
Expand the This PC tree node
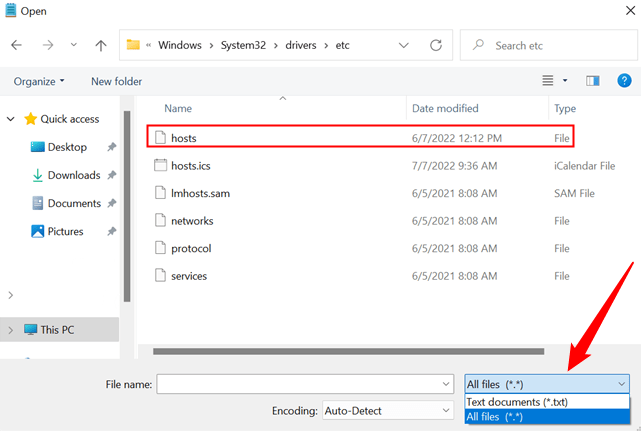(11, 330)
